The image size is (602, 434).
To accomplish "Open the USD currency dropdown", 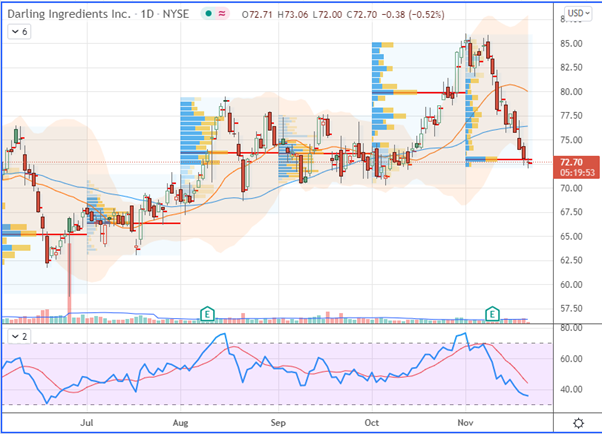I will point(578,13).
